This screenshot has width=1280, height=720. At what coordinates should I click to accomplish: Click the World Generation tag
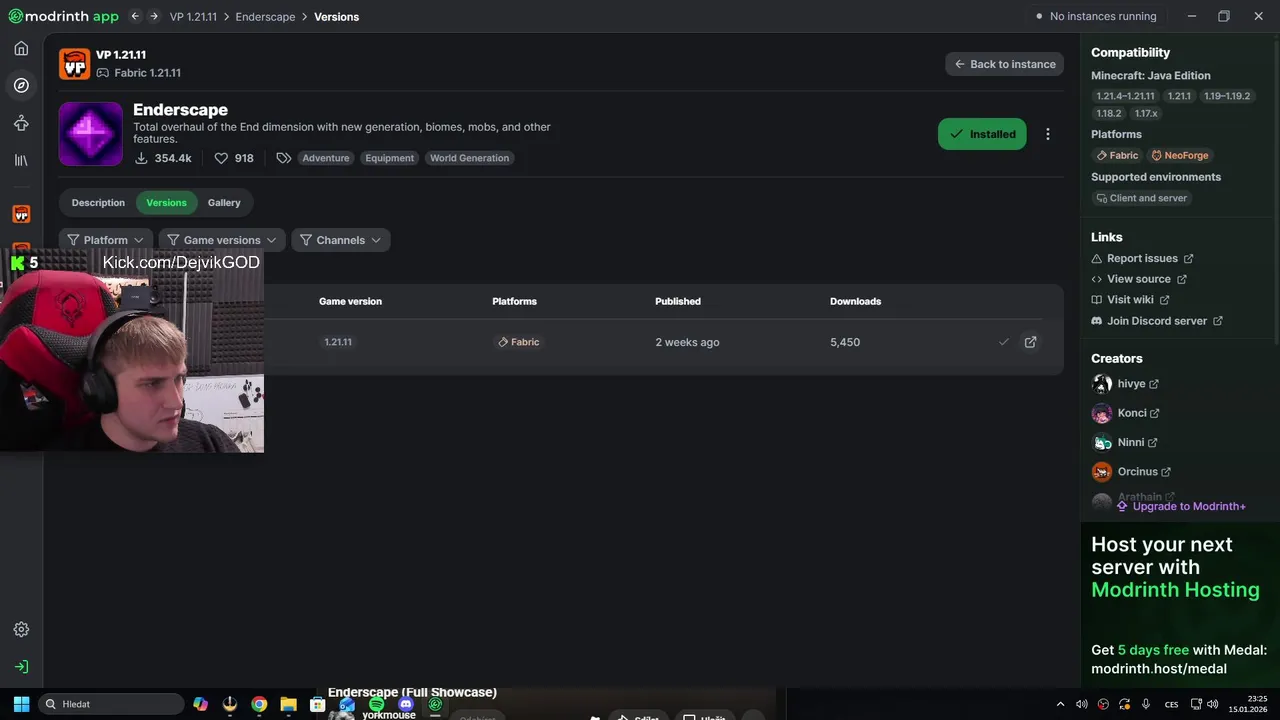[x=469, y=158]
